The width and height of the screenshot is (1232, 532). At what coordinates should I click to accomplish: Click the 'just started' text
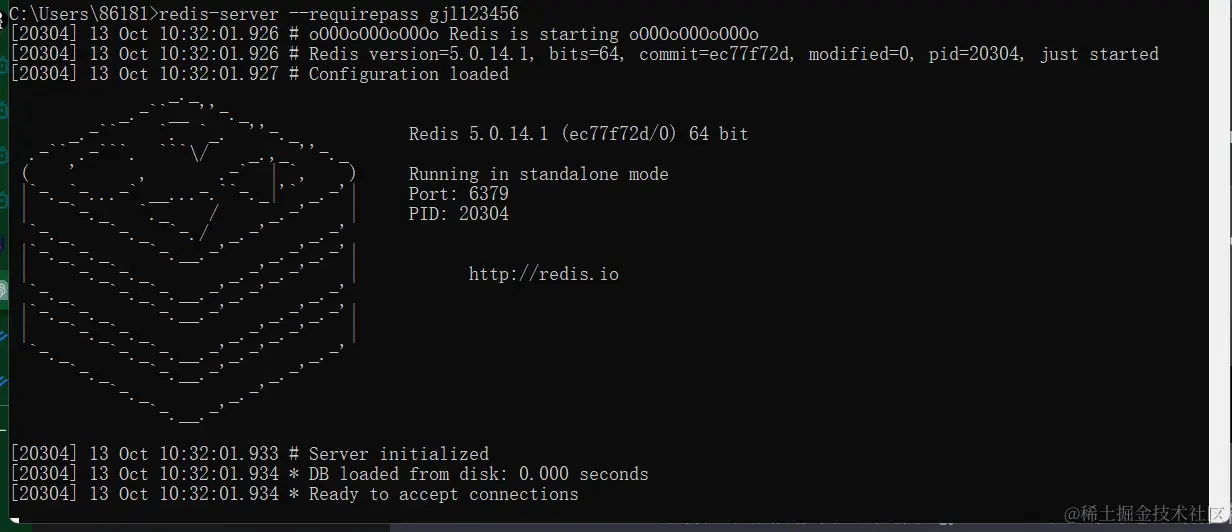(1099, 54)
